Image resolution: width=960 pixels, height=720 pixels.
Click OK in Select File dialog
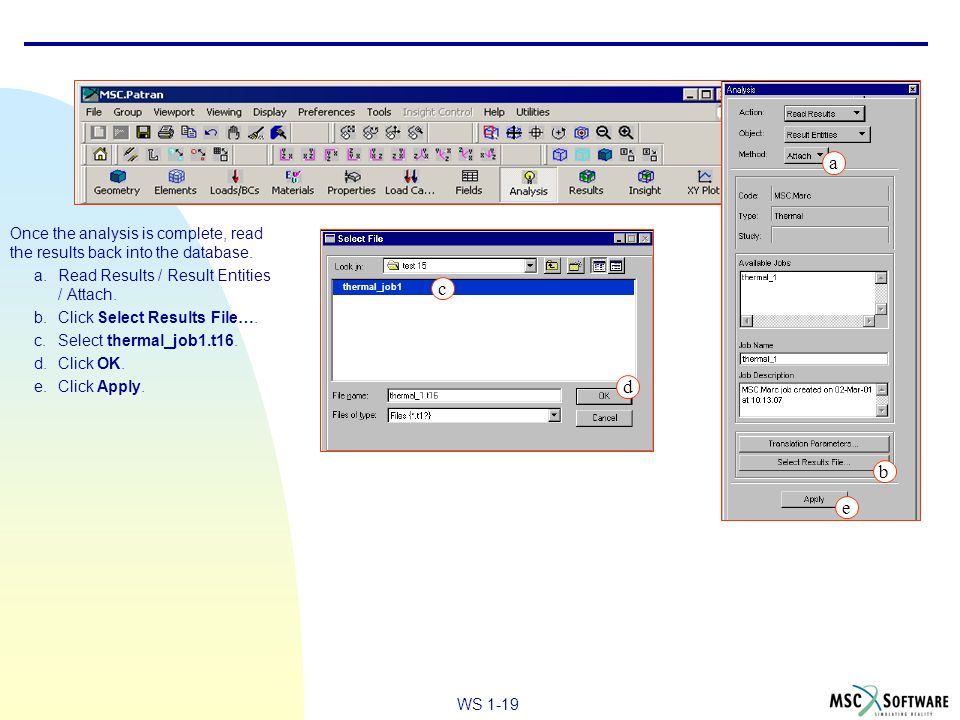coord(604,396)
